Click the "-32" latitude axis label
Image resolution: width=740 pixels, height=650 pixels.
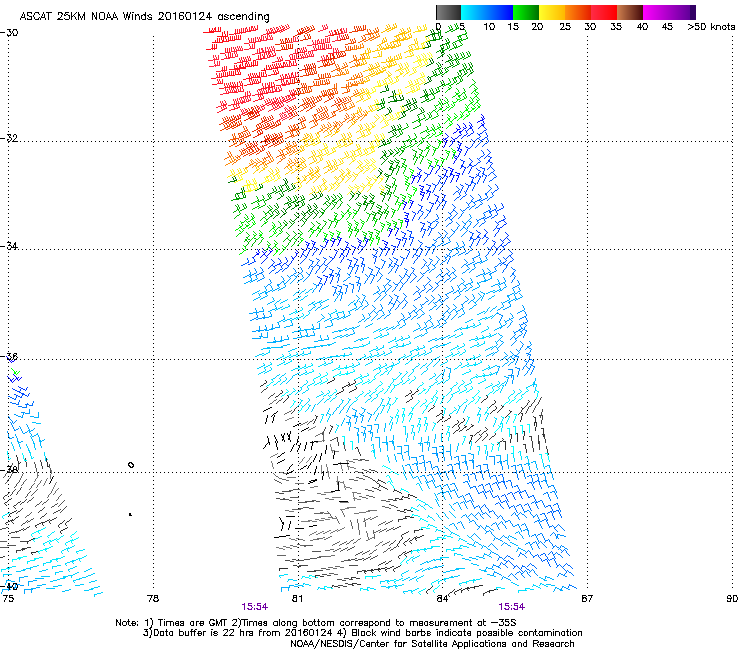(9, 138)
